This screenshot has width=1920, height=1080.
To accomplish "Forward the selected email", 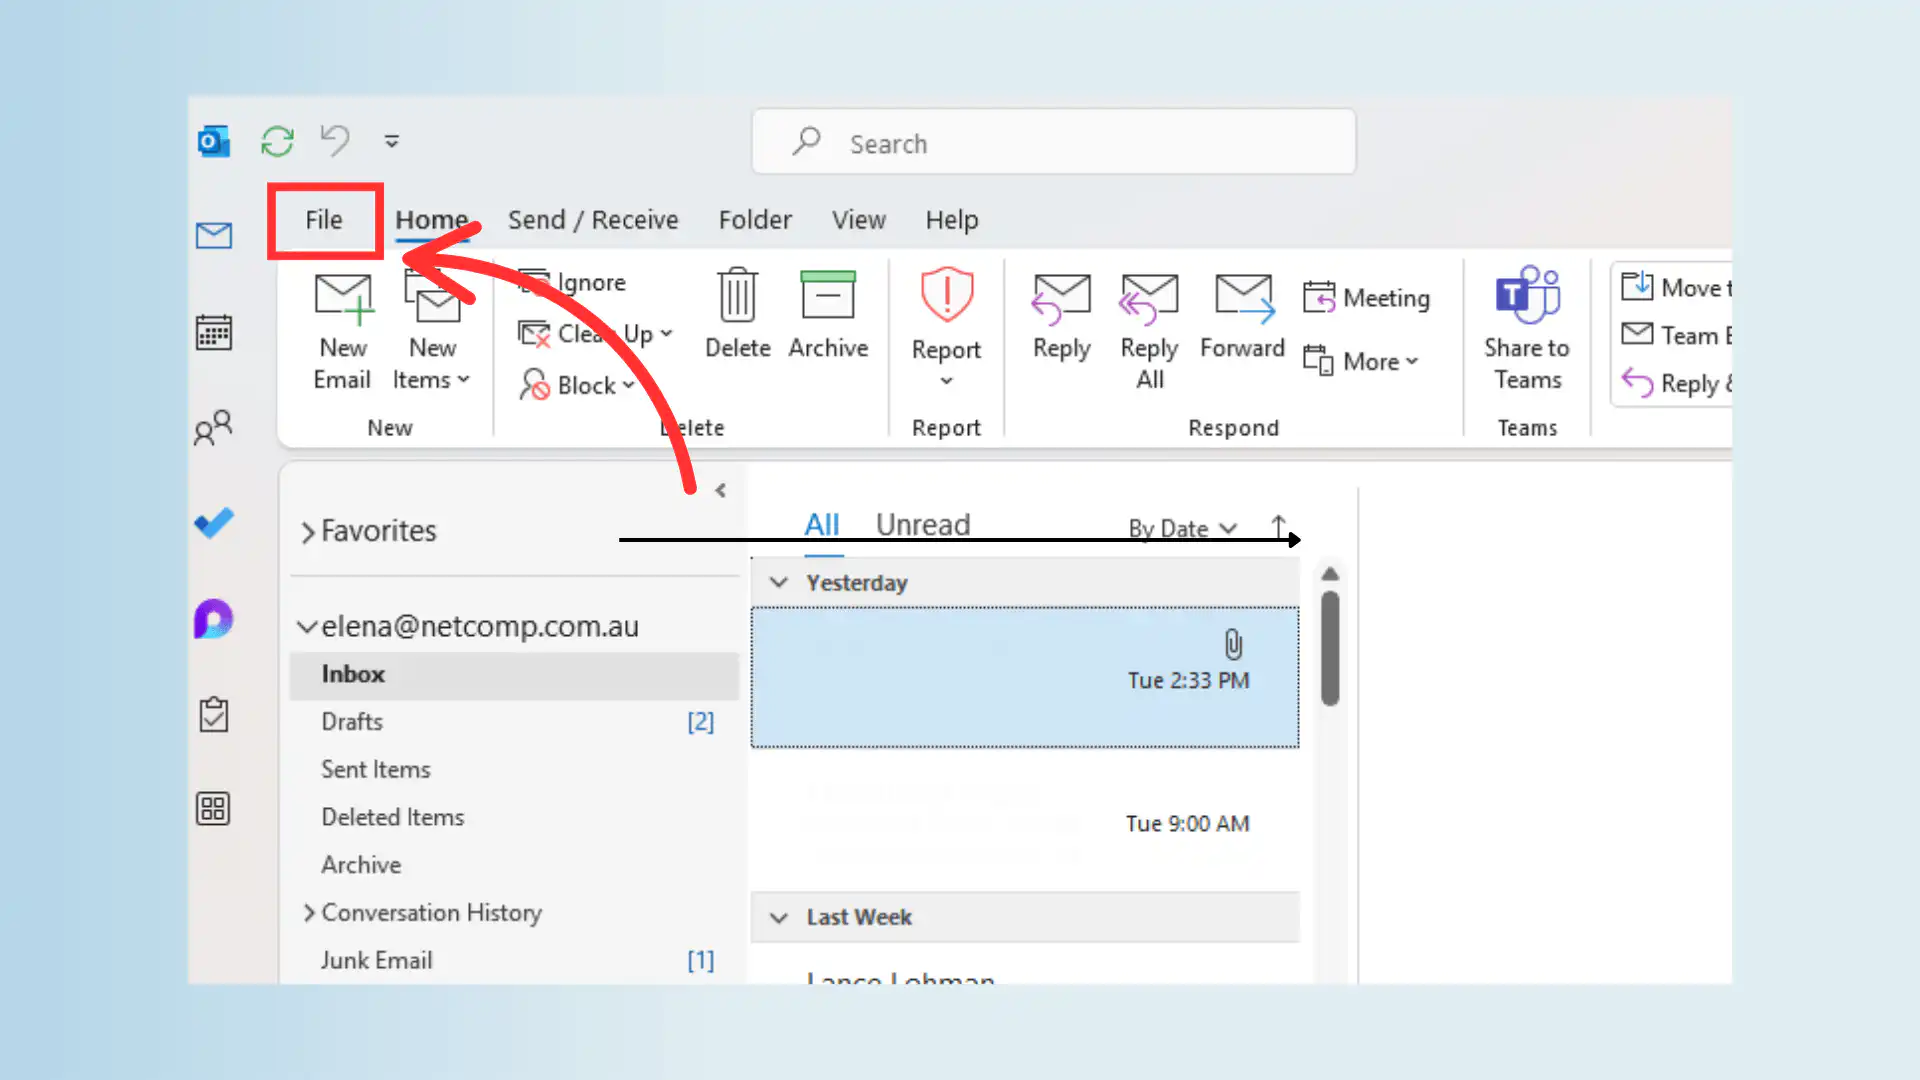I will coord(1242,320).
